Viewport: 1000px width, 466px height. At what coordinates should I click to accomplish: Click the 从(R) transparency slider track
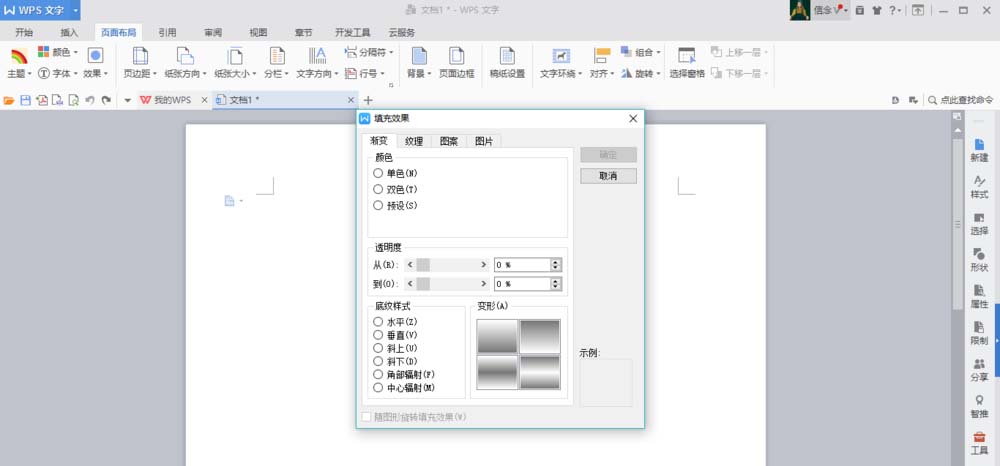(x=449, y=265)
